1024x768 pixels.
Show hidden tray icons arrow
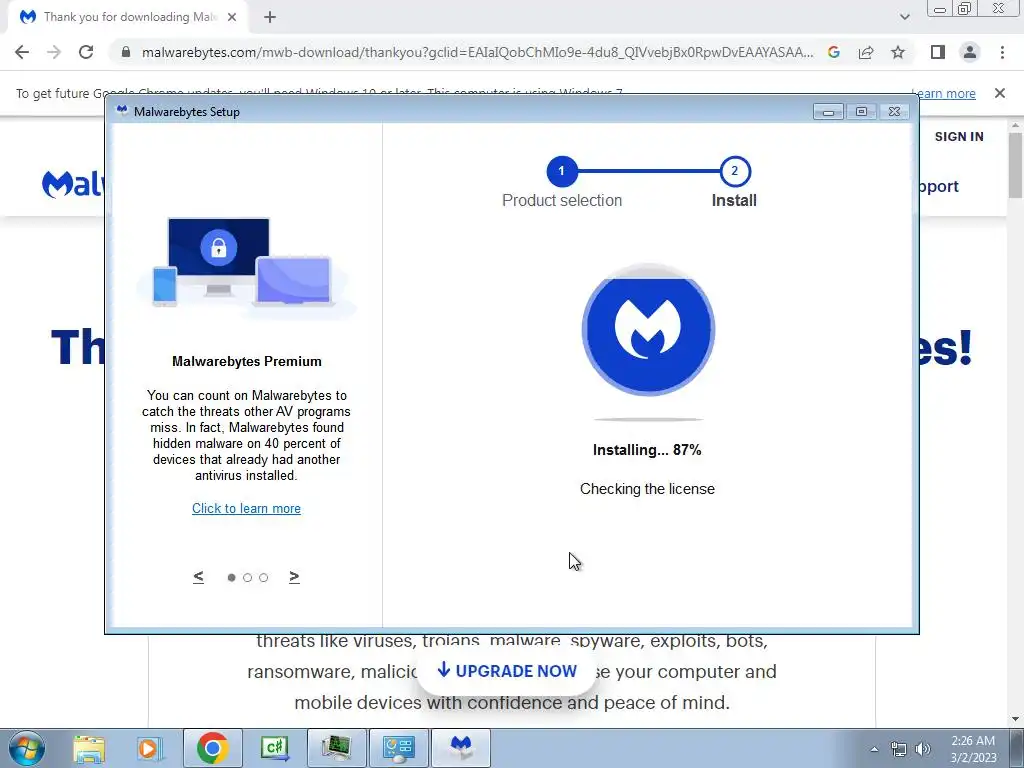874,749
